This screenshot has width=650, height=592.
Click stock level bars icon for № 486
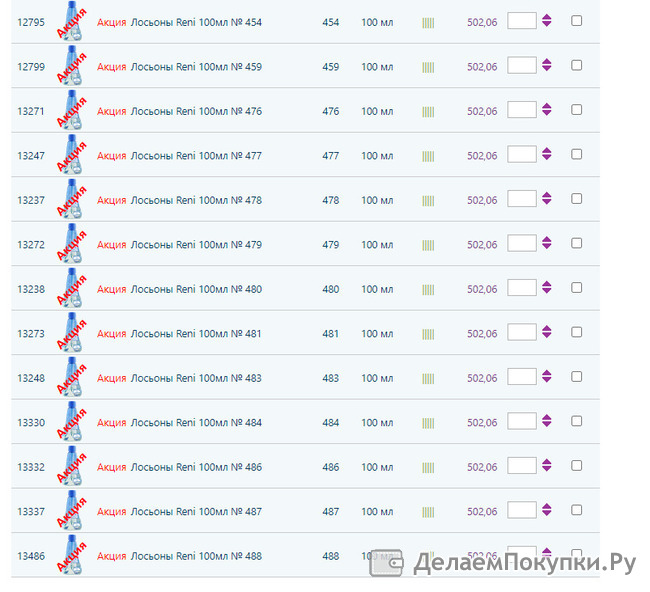pos(428,468)
